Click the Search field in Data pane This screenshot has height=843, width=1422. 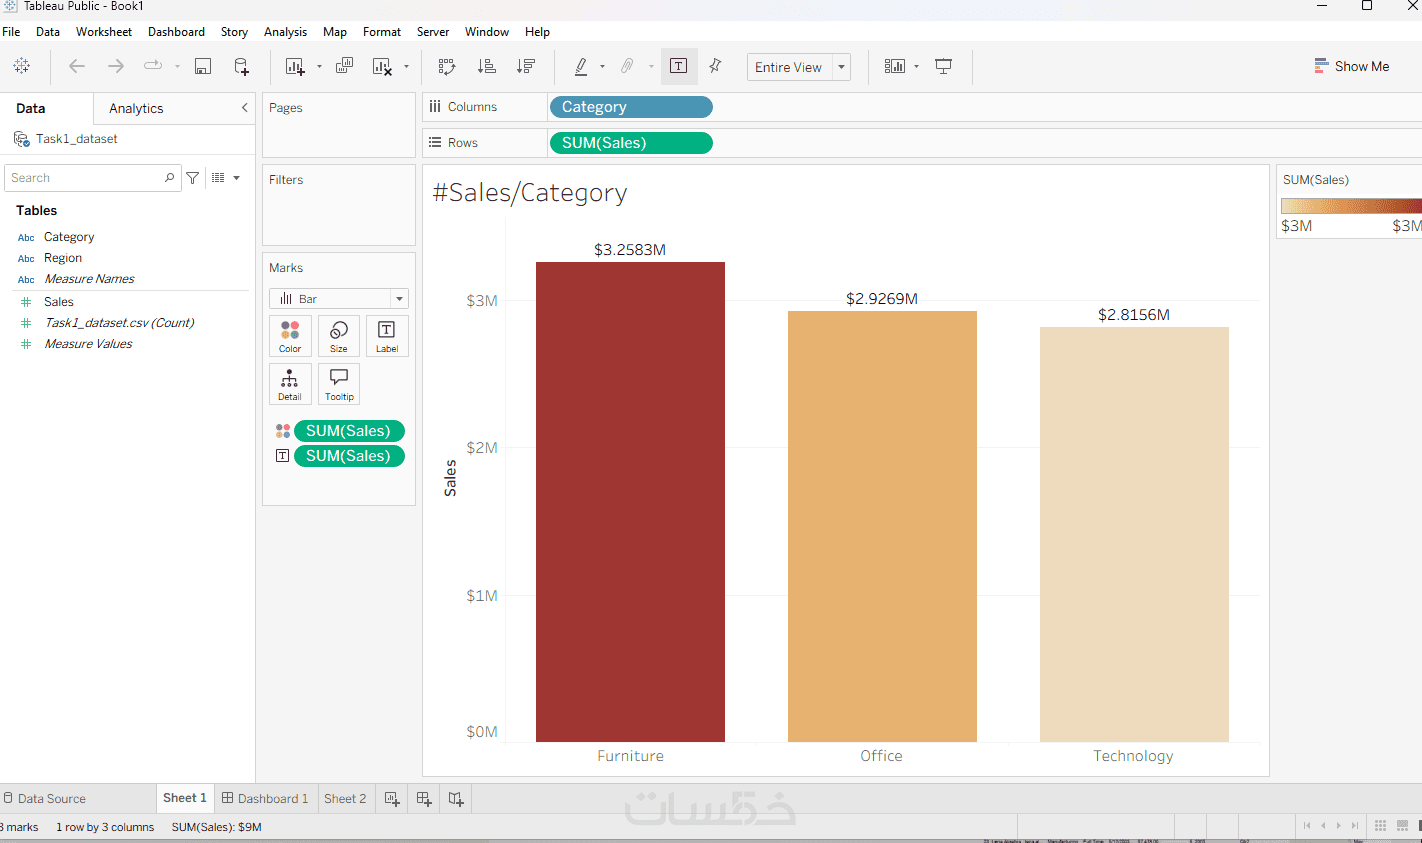click(x=93, y=178)
